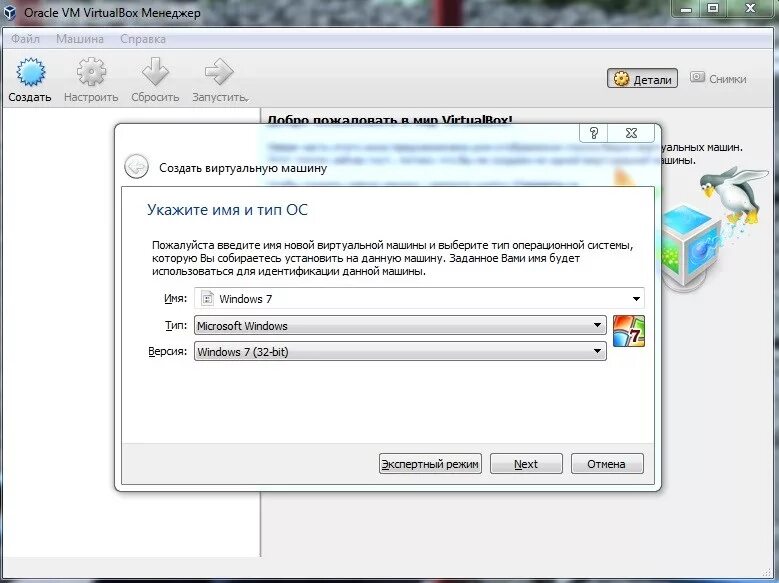Image resolution: width=779 pixels, height=583 pixels.
Task: Click the Next button
Action: (526, 464)
